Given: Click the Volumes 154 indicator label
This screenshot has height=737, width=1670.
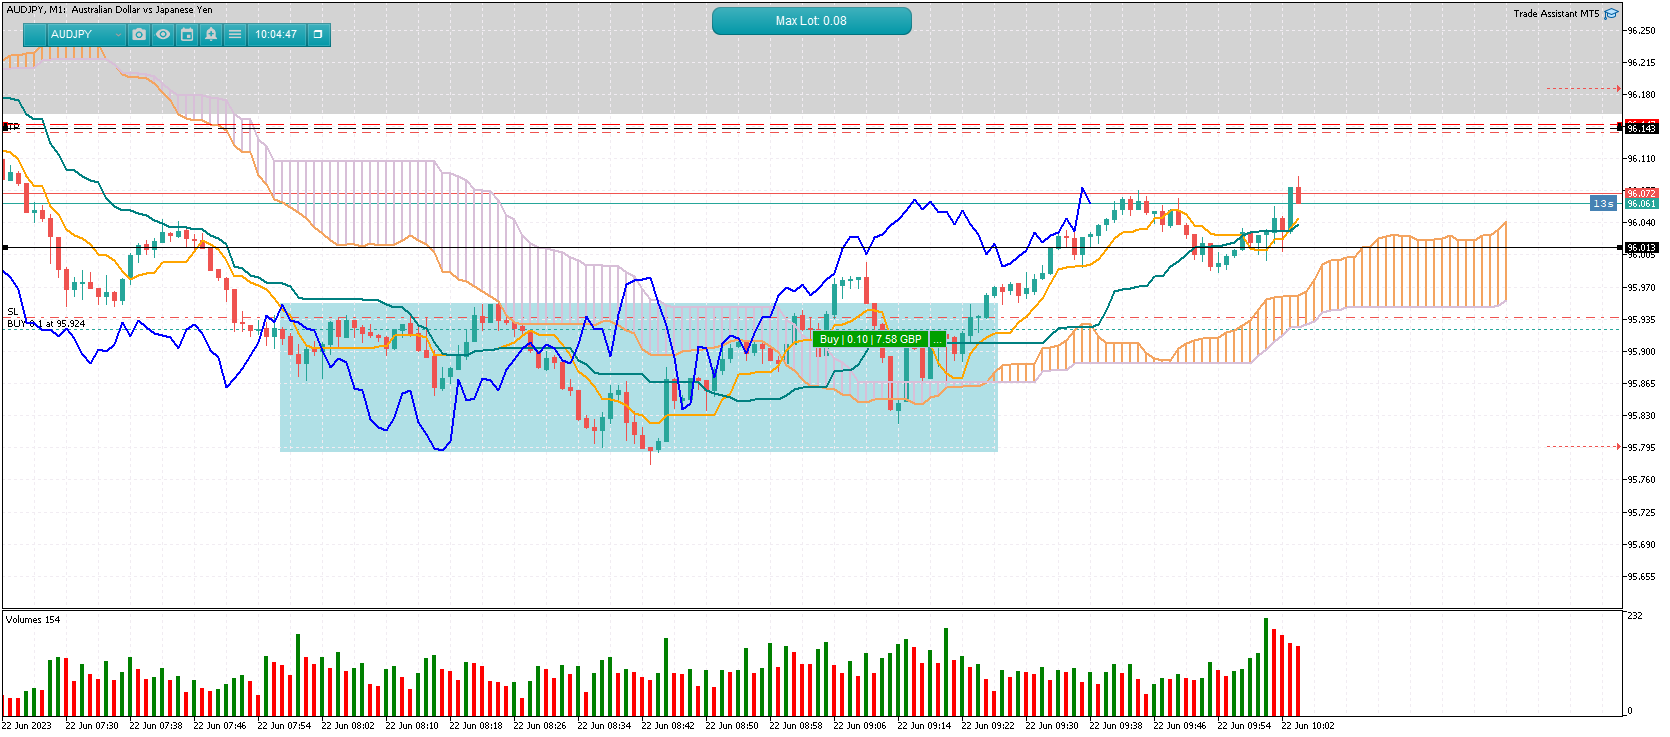Looking at the screenshot, I should 33,620.
